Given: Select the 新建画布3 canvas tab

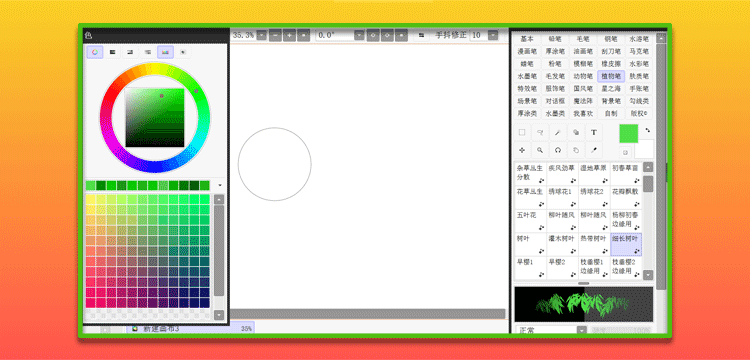Looking at the screenshot, I should tap(191, 328).
